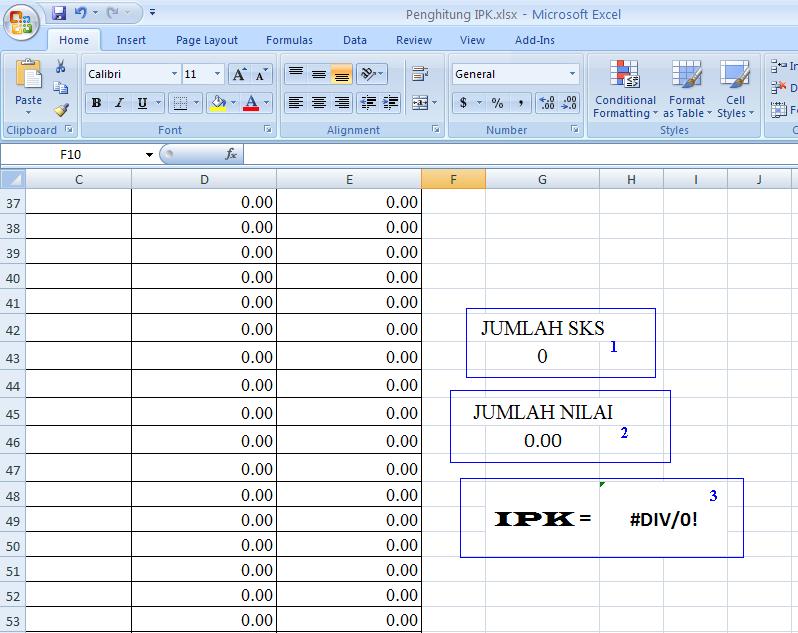Insert function using fx button
Viewport: 798px width, 633px height.
(x=231, y=154)
